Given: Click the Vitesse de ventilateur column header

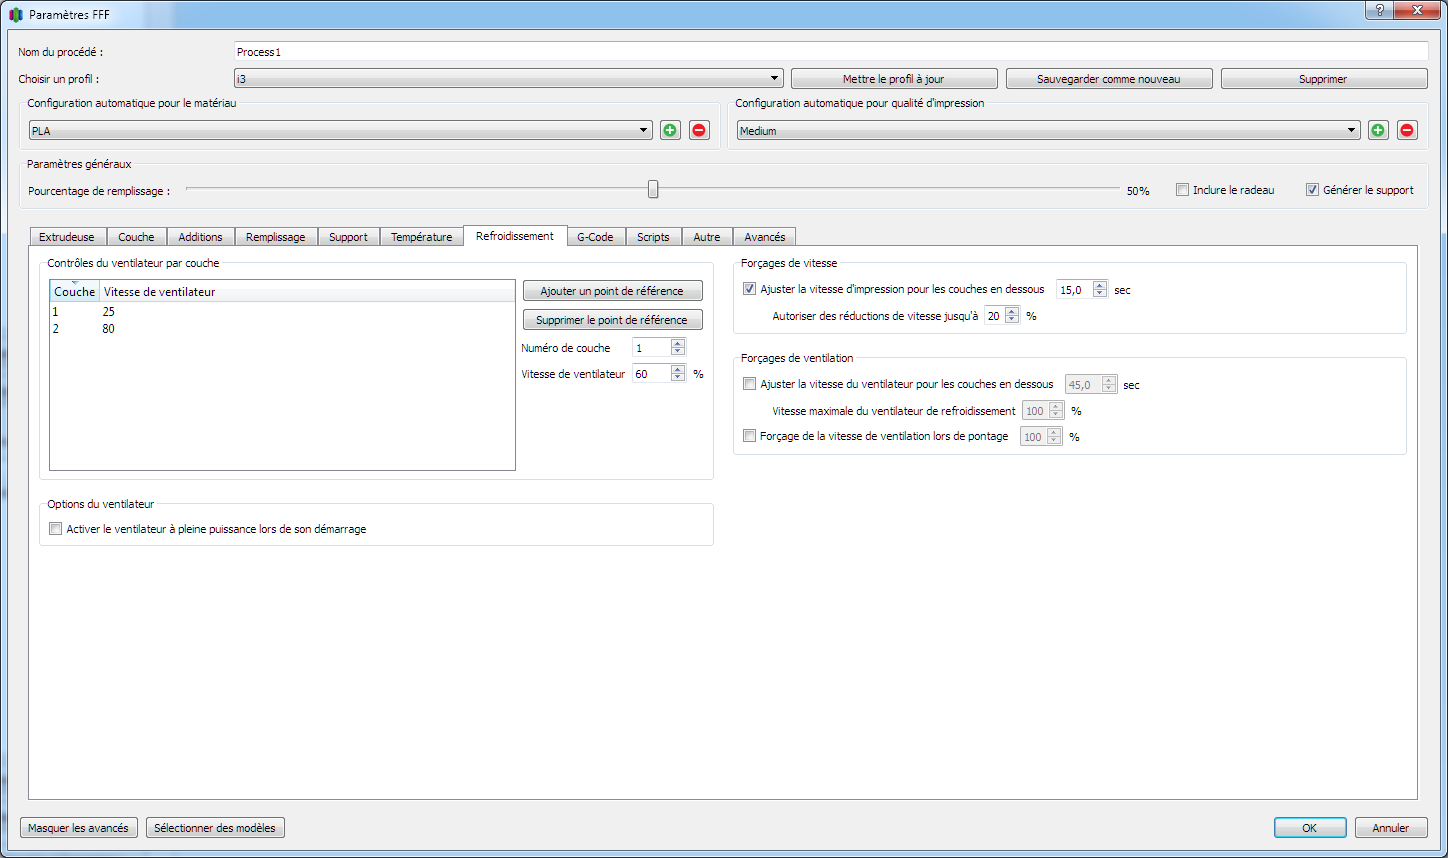Looking at the screenshot, I should (307, 292).
